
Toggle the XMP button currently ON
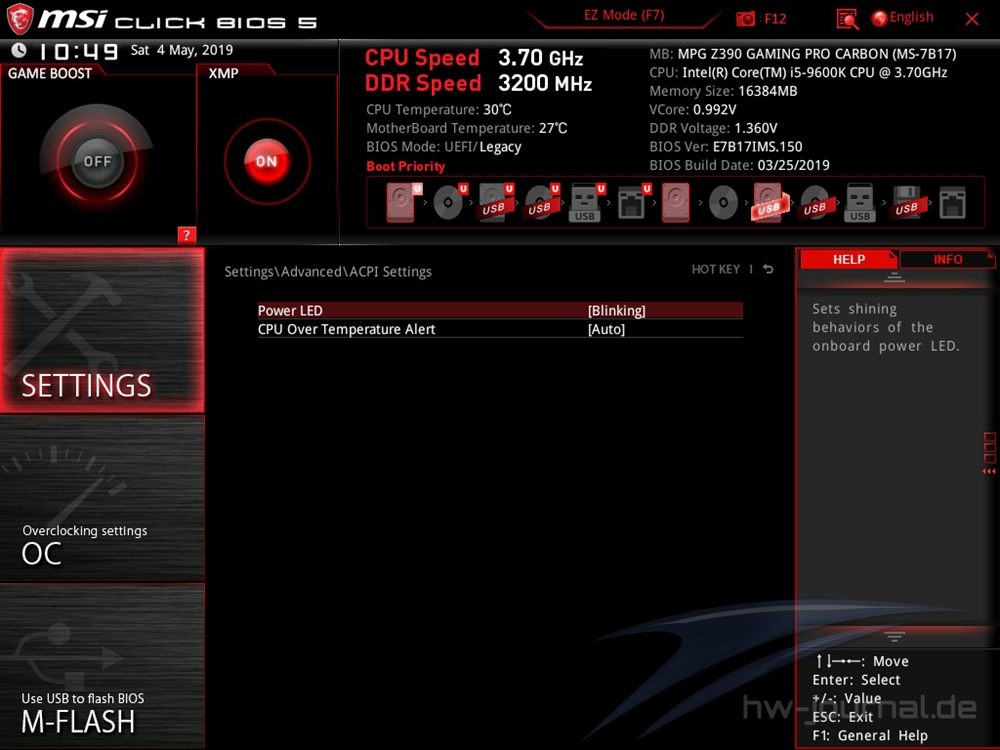coord(266,161)
